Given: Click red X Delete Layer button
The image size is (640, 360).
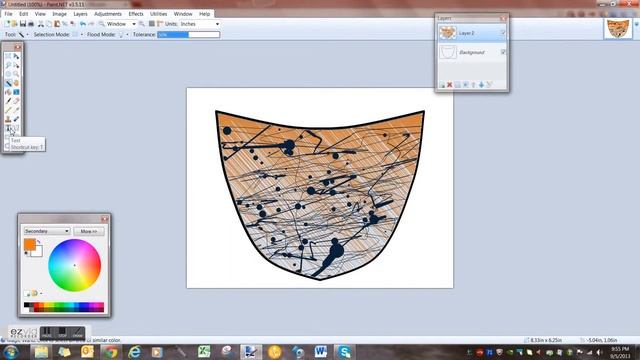Looking at the screenshot, I should pyautogui.click(x=449, y=84).
